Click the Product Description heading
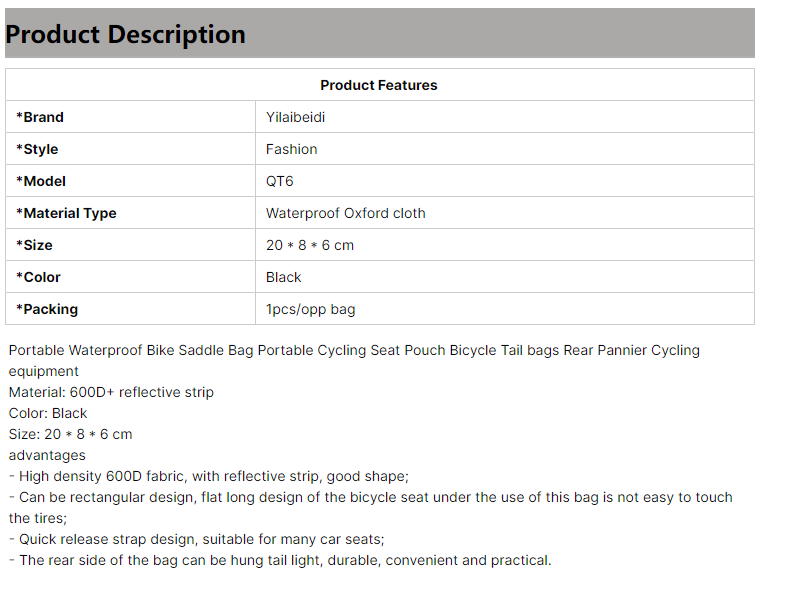This screenshot has height=594, width=795. (125, 34)
